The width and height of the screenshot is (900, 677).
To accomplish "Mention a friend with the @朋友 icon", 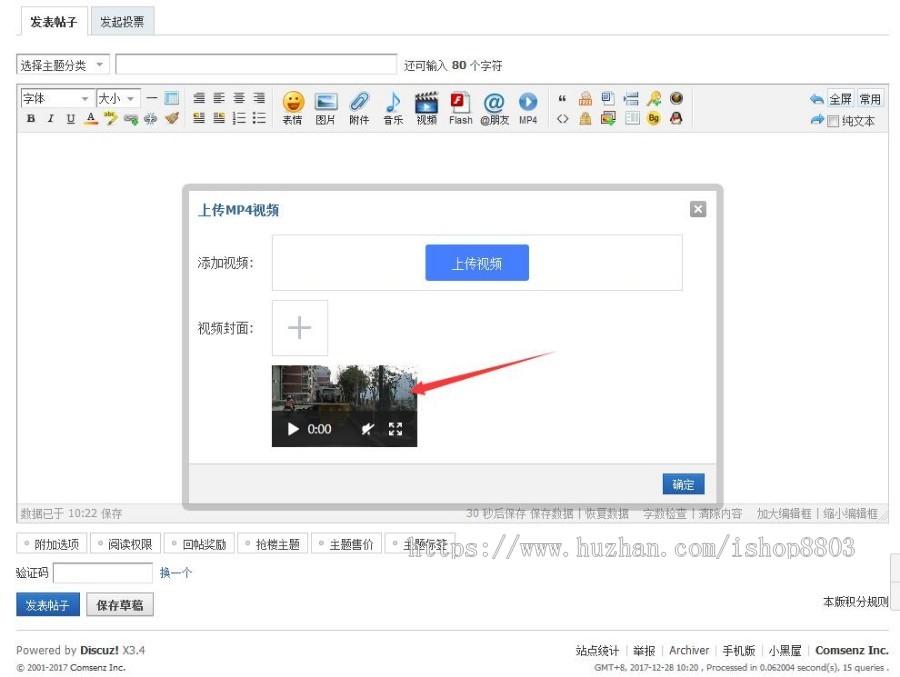I will [493, 104].
